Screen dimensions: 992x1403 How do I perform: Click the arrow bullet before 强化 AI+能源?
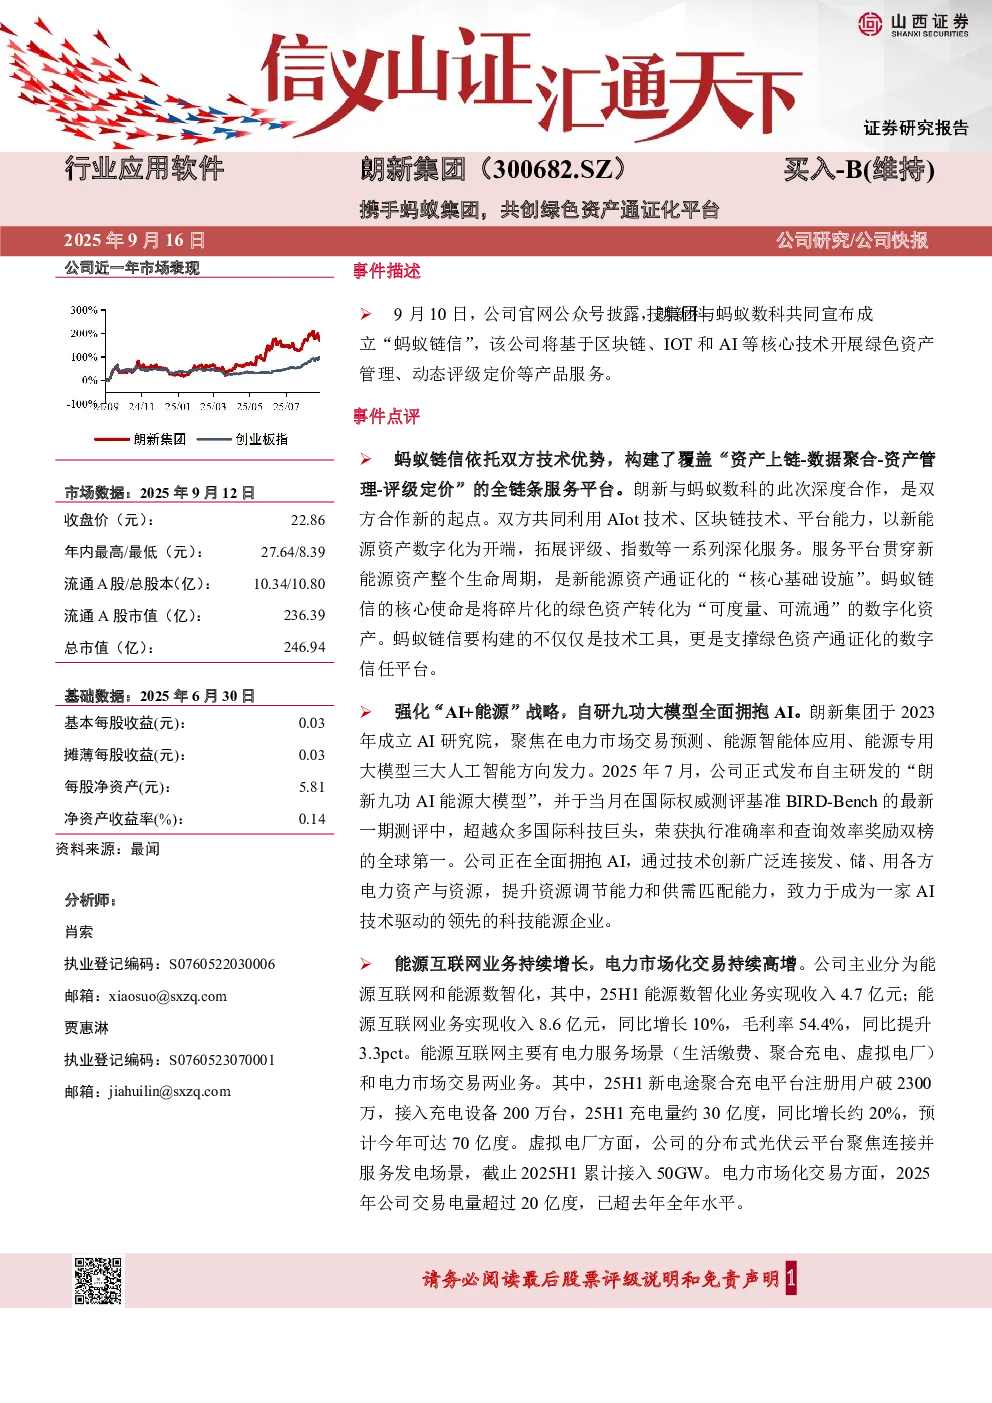[x=366, y=712]
